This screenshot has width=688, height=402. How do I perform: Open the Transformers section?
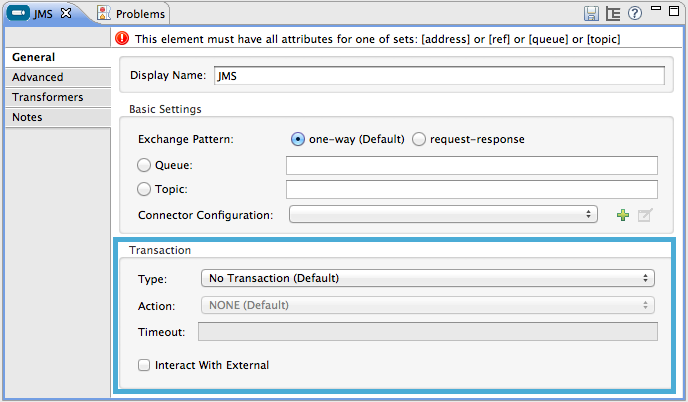coord(58,97)
